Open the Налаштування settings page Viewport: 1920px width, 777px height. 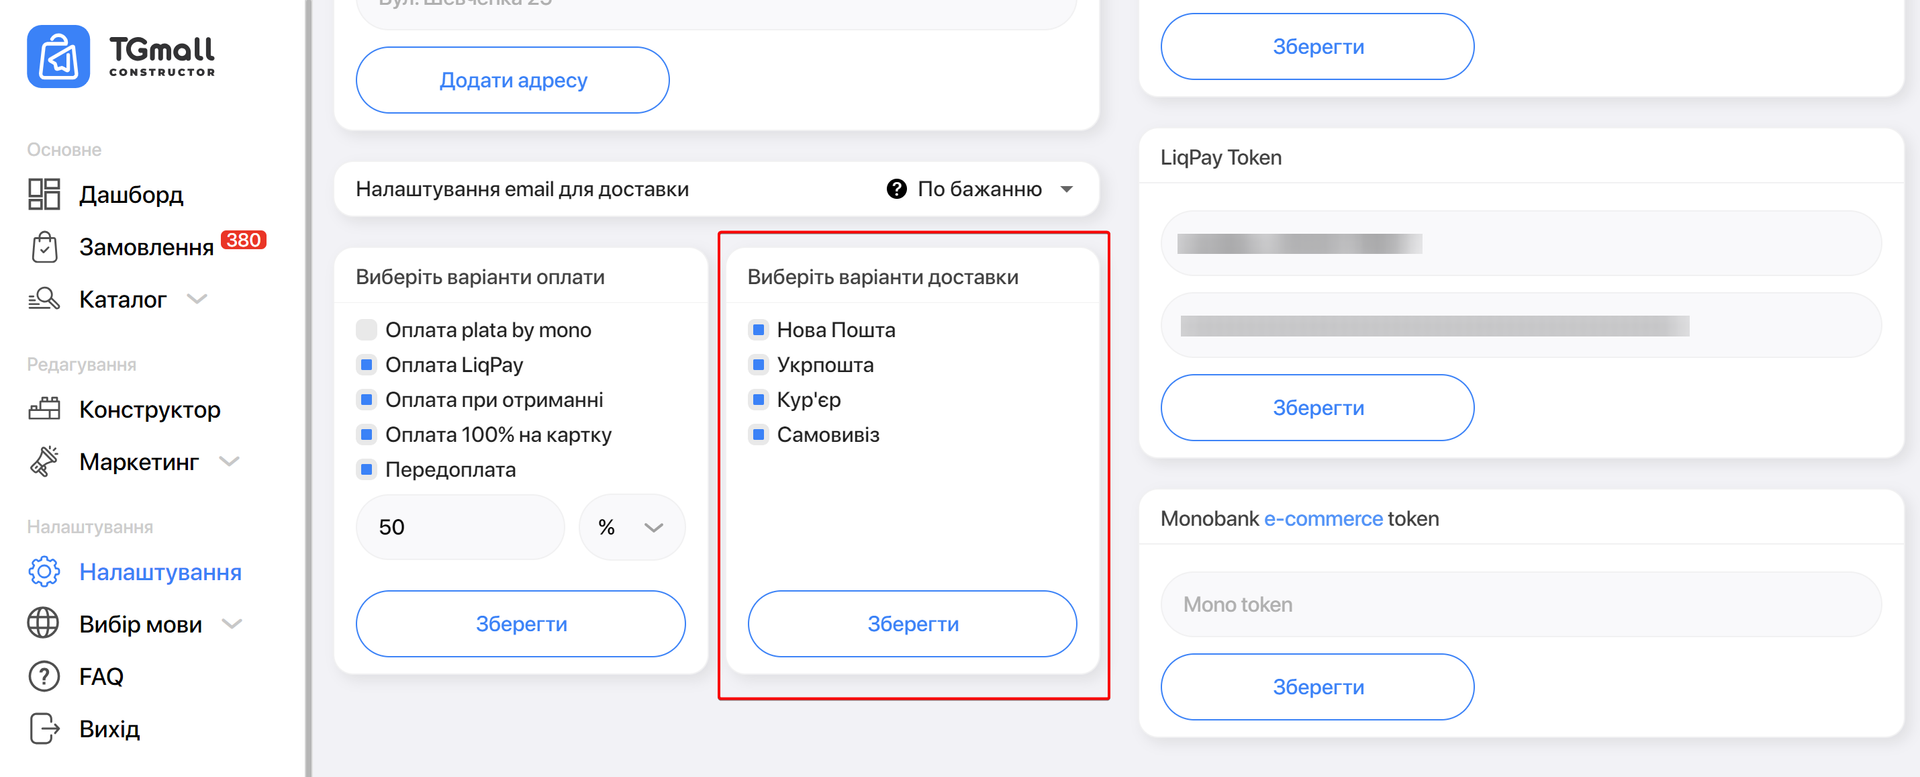(x=160, y=572)
